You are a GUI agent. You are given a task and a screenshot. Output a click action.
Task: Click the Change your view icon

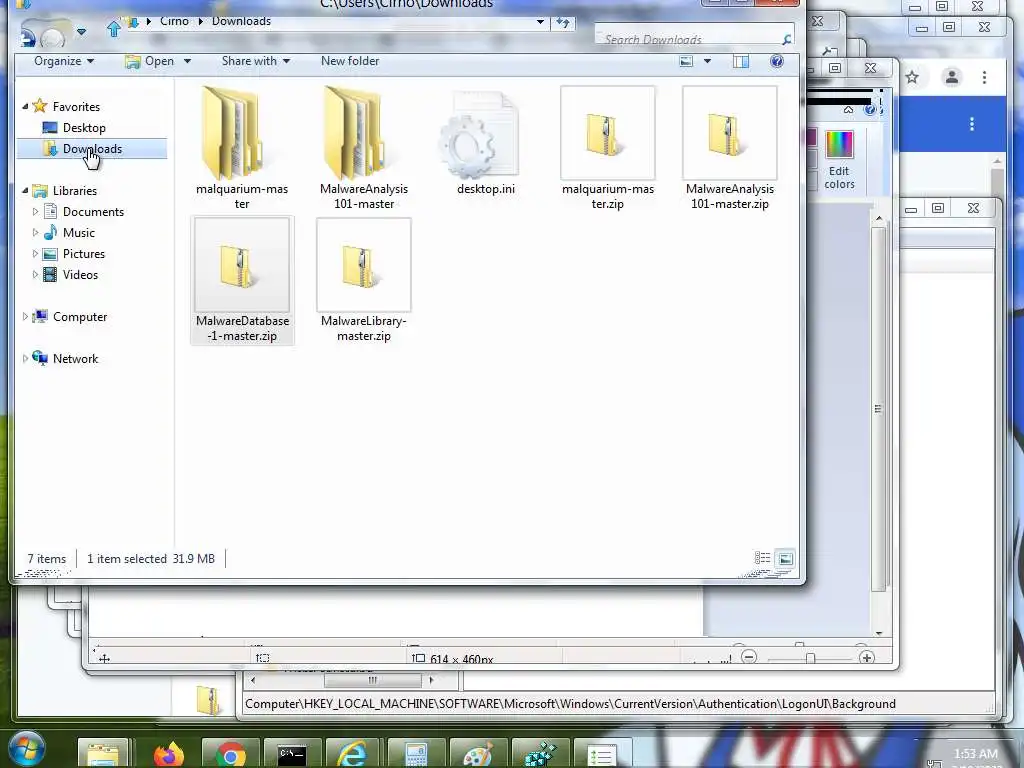click(686, 61)
